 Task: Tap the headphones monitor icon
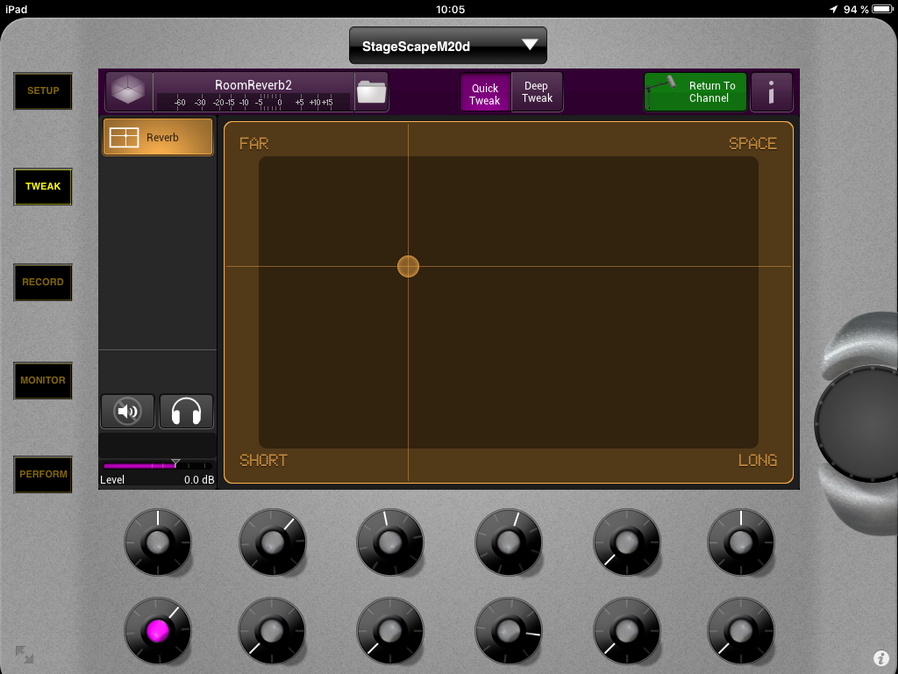[186, 411]
